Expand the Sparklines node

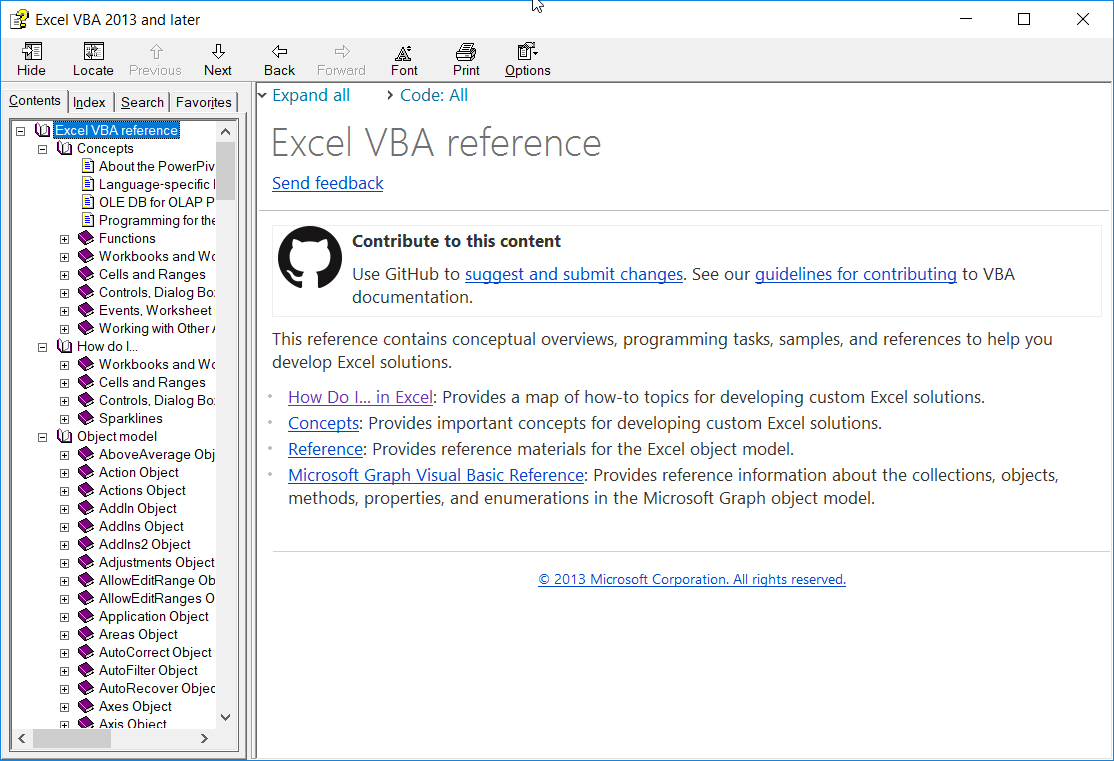[x=64, y=419]
